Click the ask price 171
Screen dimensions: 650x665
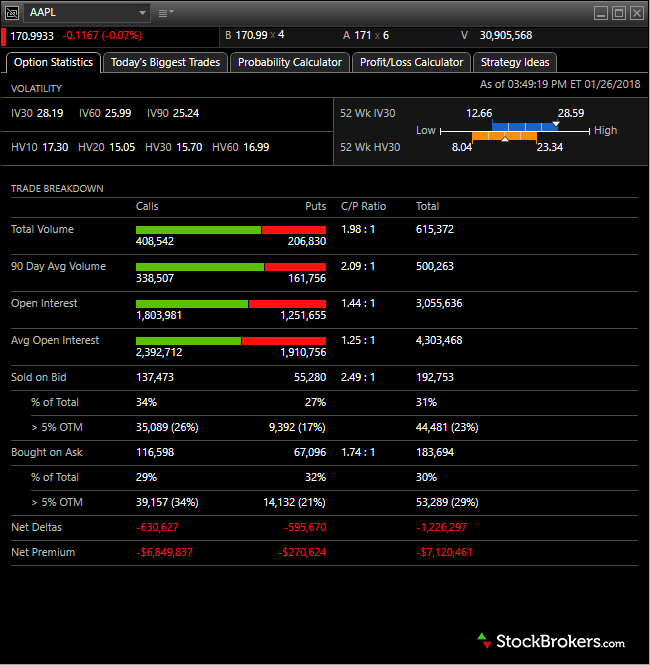363,35
